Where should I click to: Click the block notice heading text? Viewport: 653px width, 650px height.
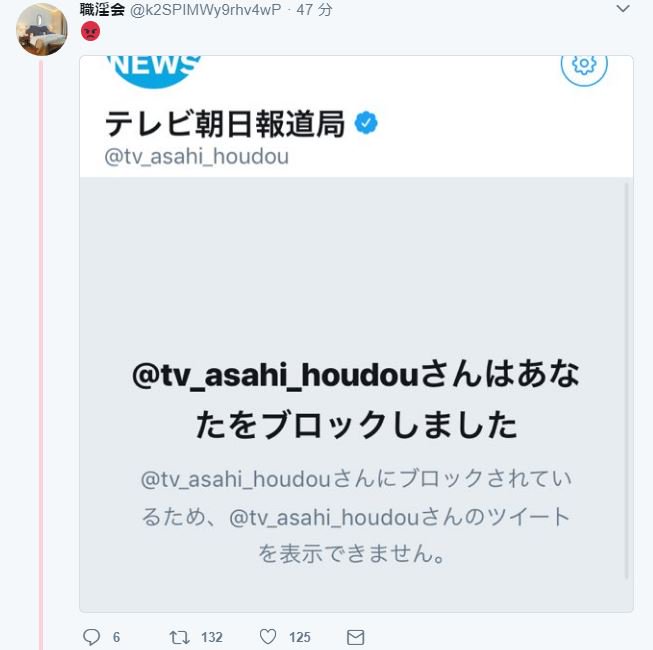[x=356, y=399]
